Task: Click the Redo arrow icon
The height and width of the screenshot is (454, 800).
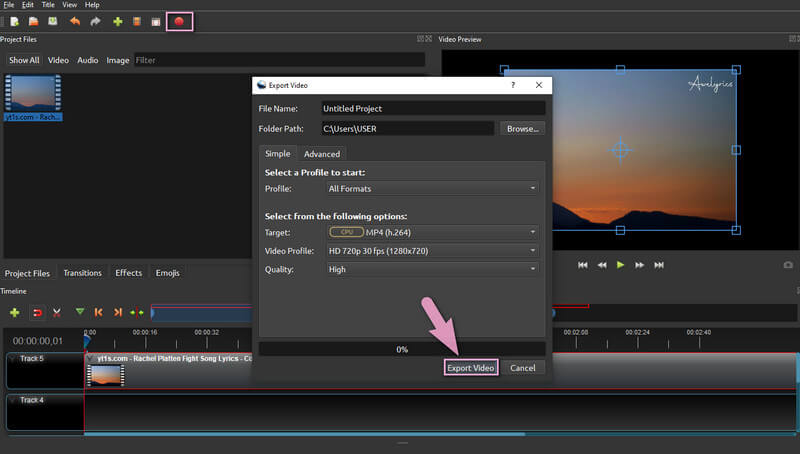Action: 95,21
